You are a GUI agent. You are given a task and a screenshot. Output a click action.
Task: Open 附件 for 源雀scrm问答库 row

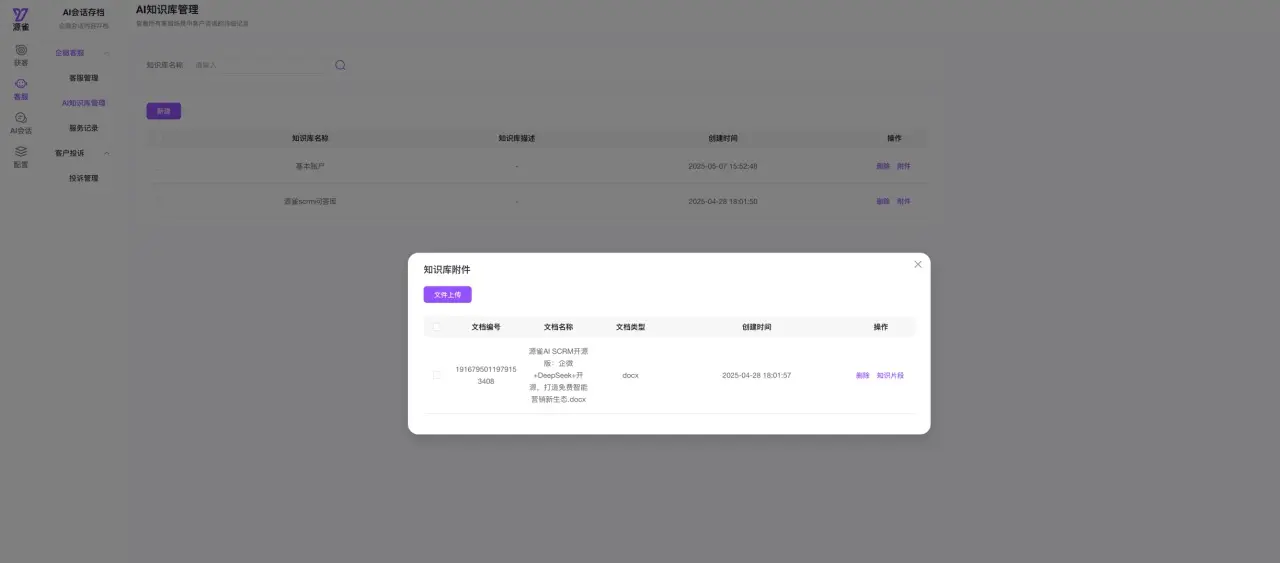click(904, 201)
